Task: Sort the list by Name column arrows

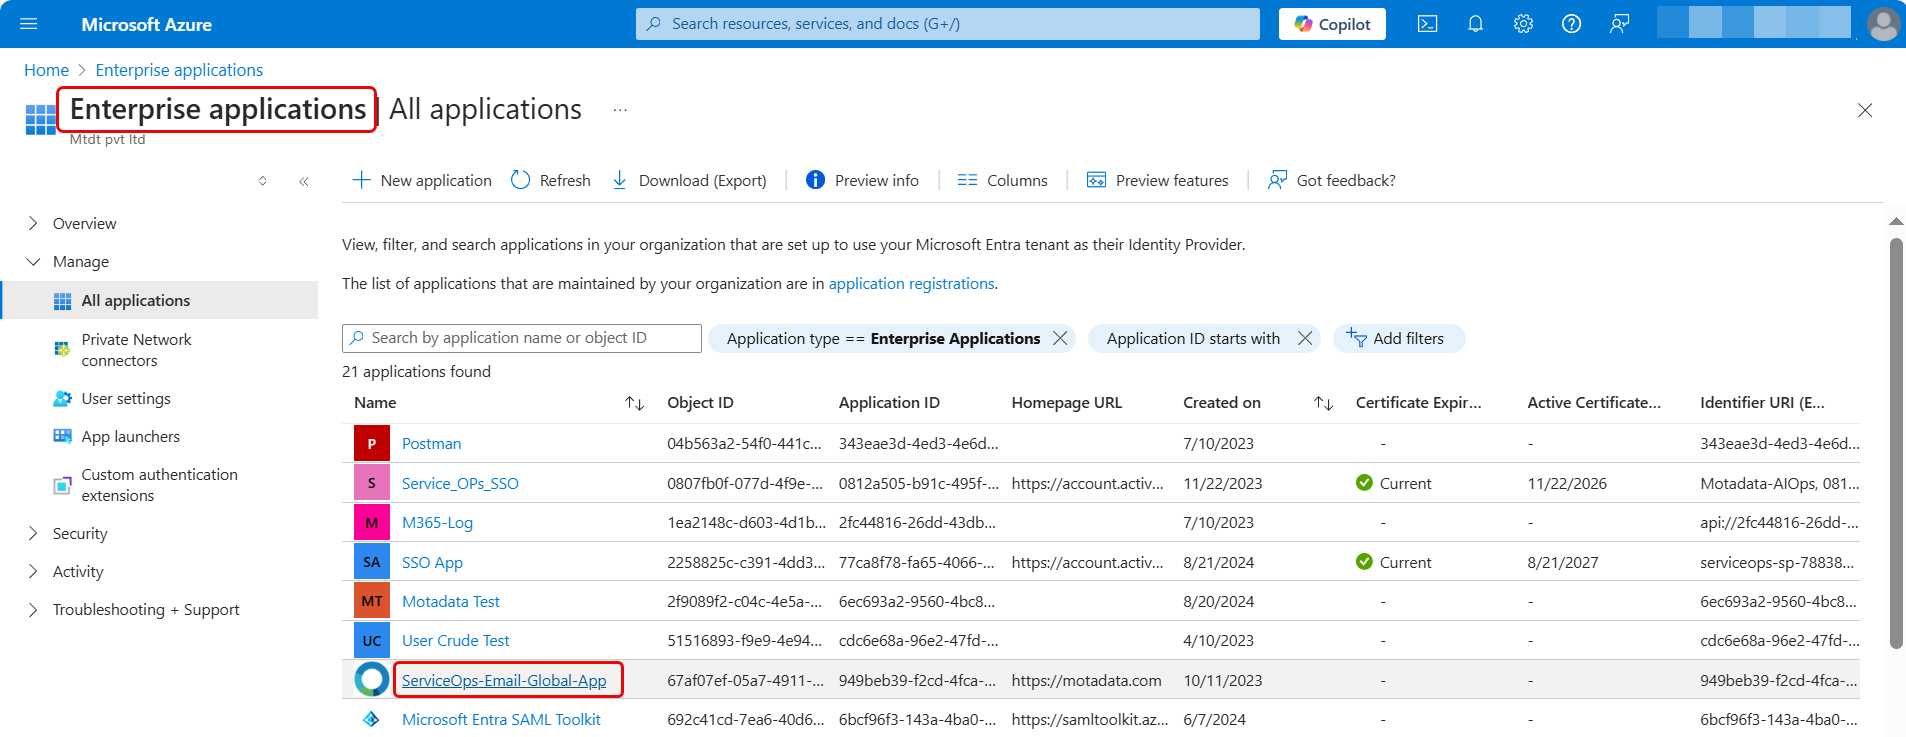Action: [634, 403]
